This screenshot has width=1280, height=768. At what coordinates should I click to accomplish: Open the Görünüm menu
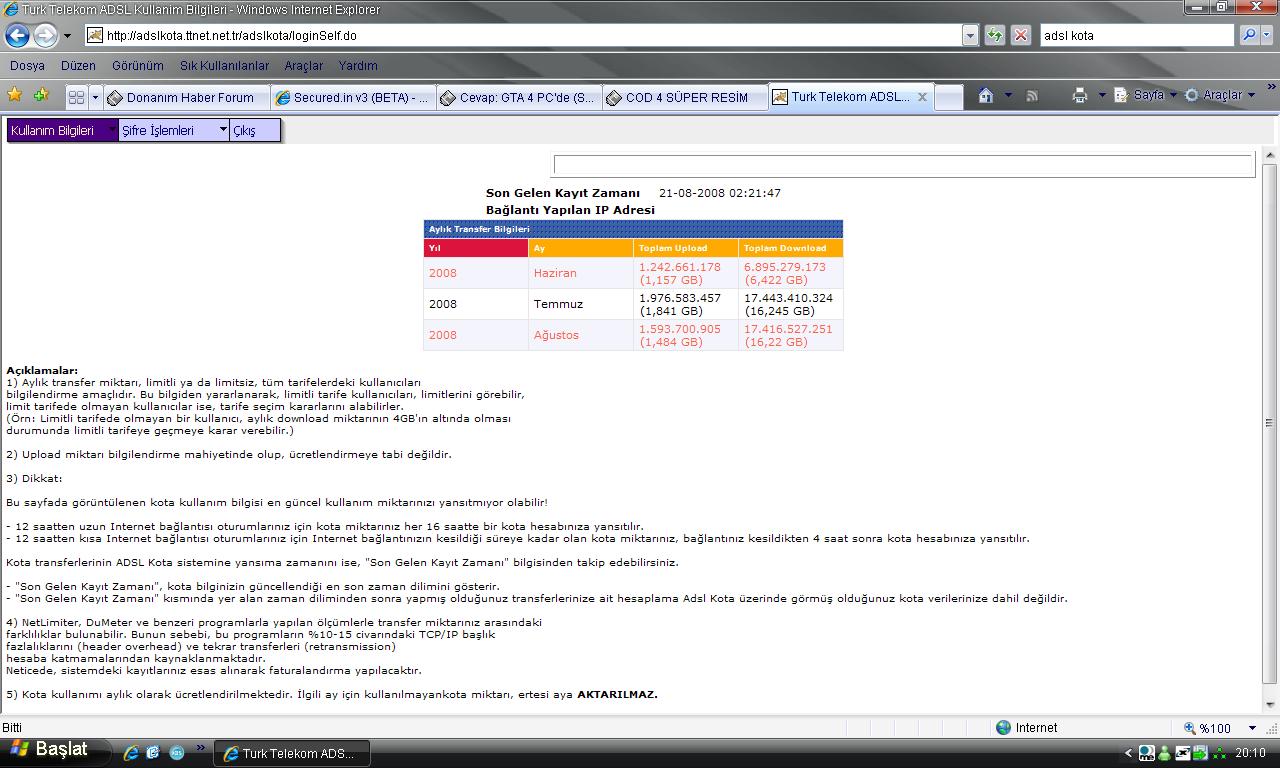[137, 65]
